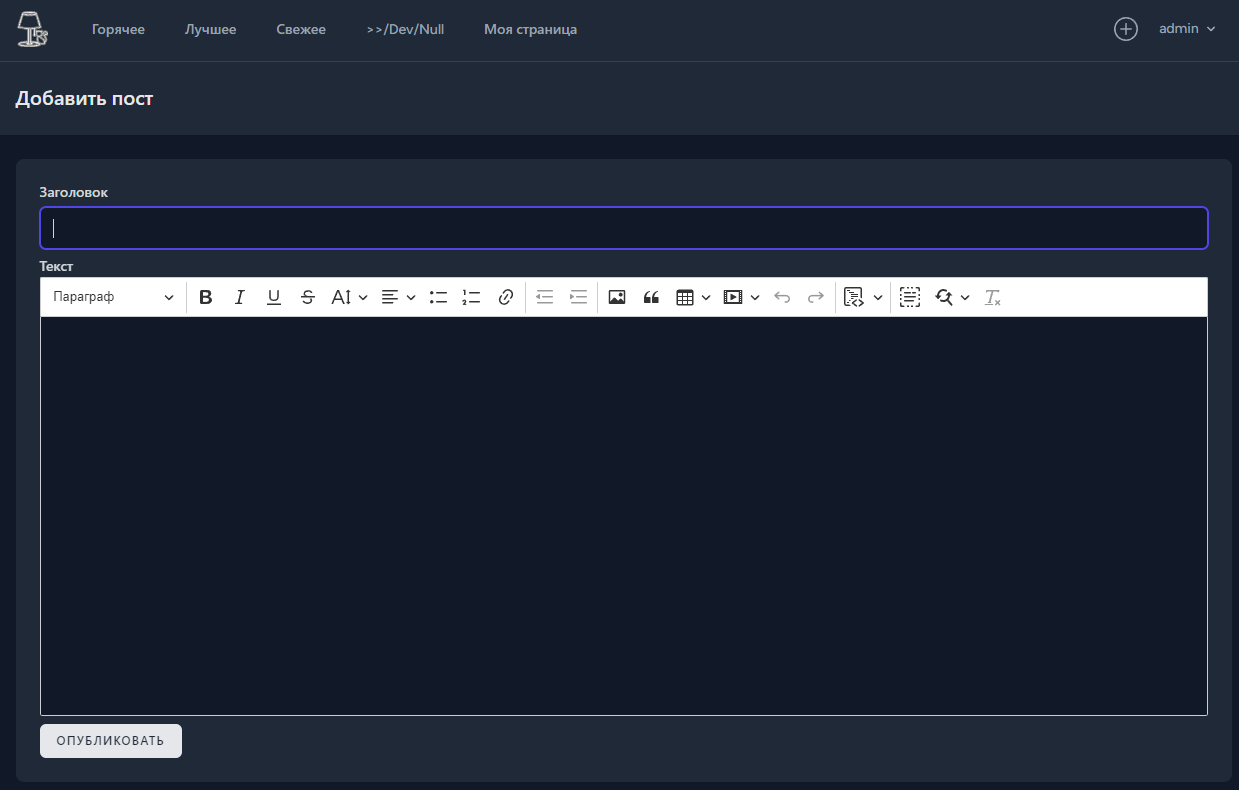Insert a bulleted list
The image size is (1239, 790).
point(438,297)
